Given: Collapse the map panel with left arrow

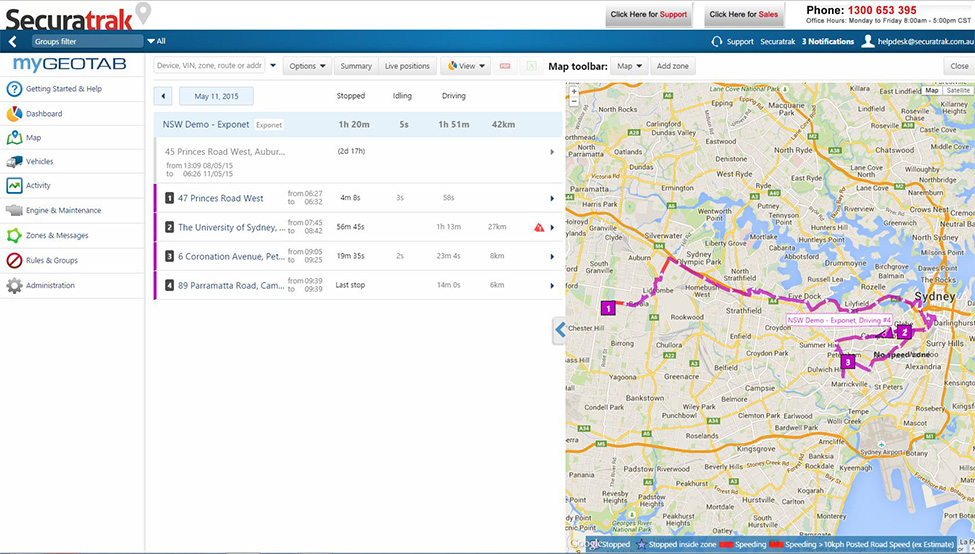Looking at the screenshot, I should point(559,330).
